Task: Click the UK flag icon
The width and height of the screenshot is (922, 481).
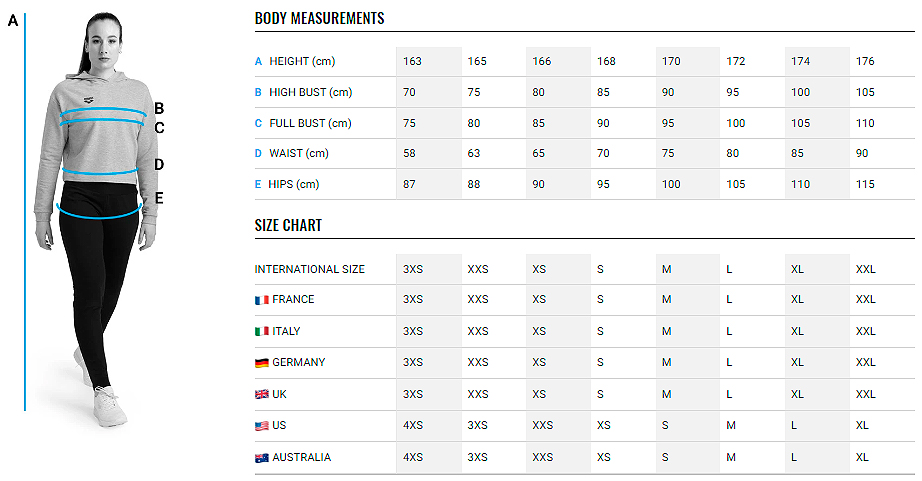Action: [x=262, y=395]
